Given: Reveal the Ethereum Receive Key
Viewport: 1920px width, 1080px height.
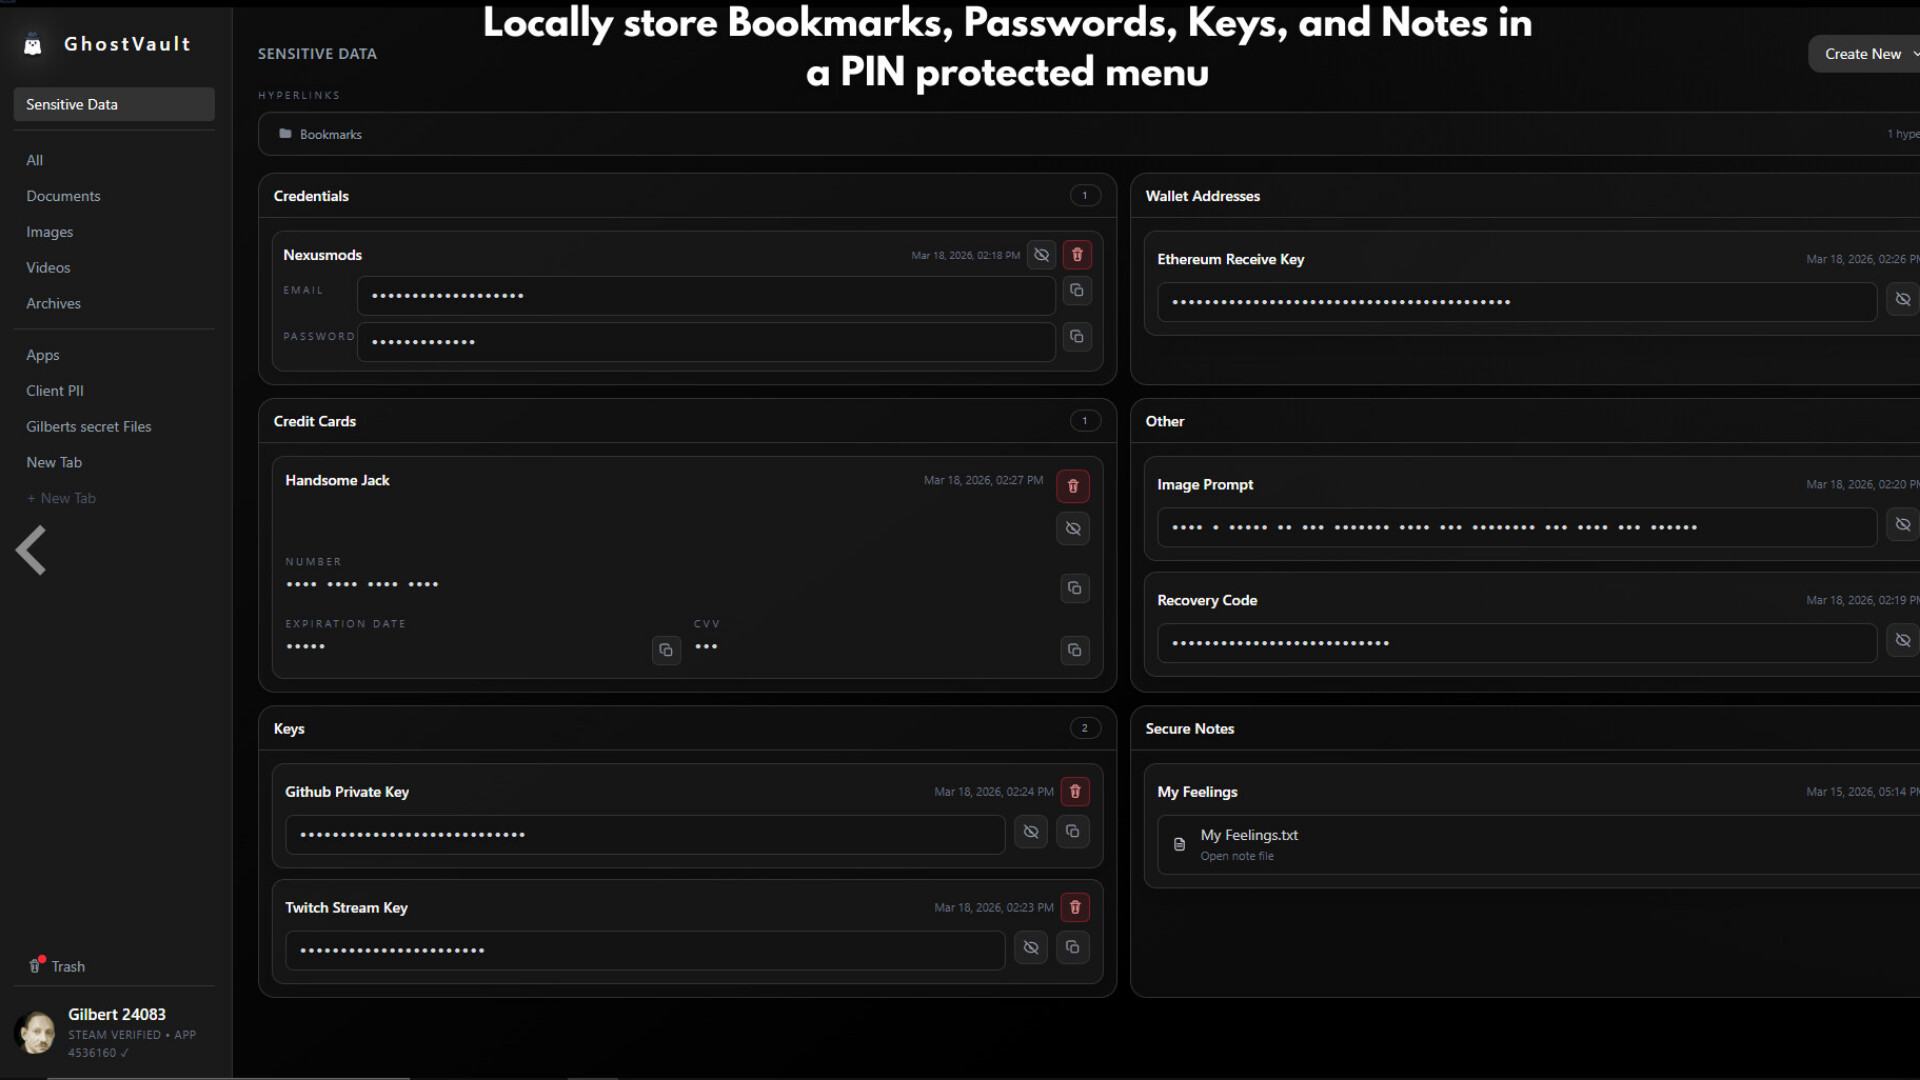Looking at the screenshot, I should click(x=1903, y=299).
